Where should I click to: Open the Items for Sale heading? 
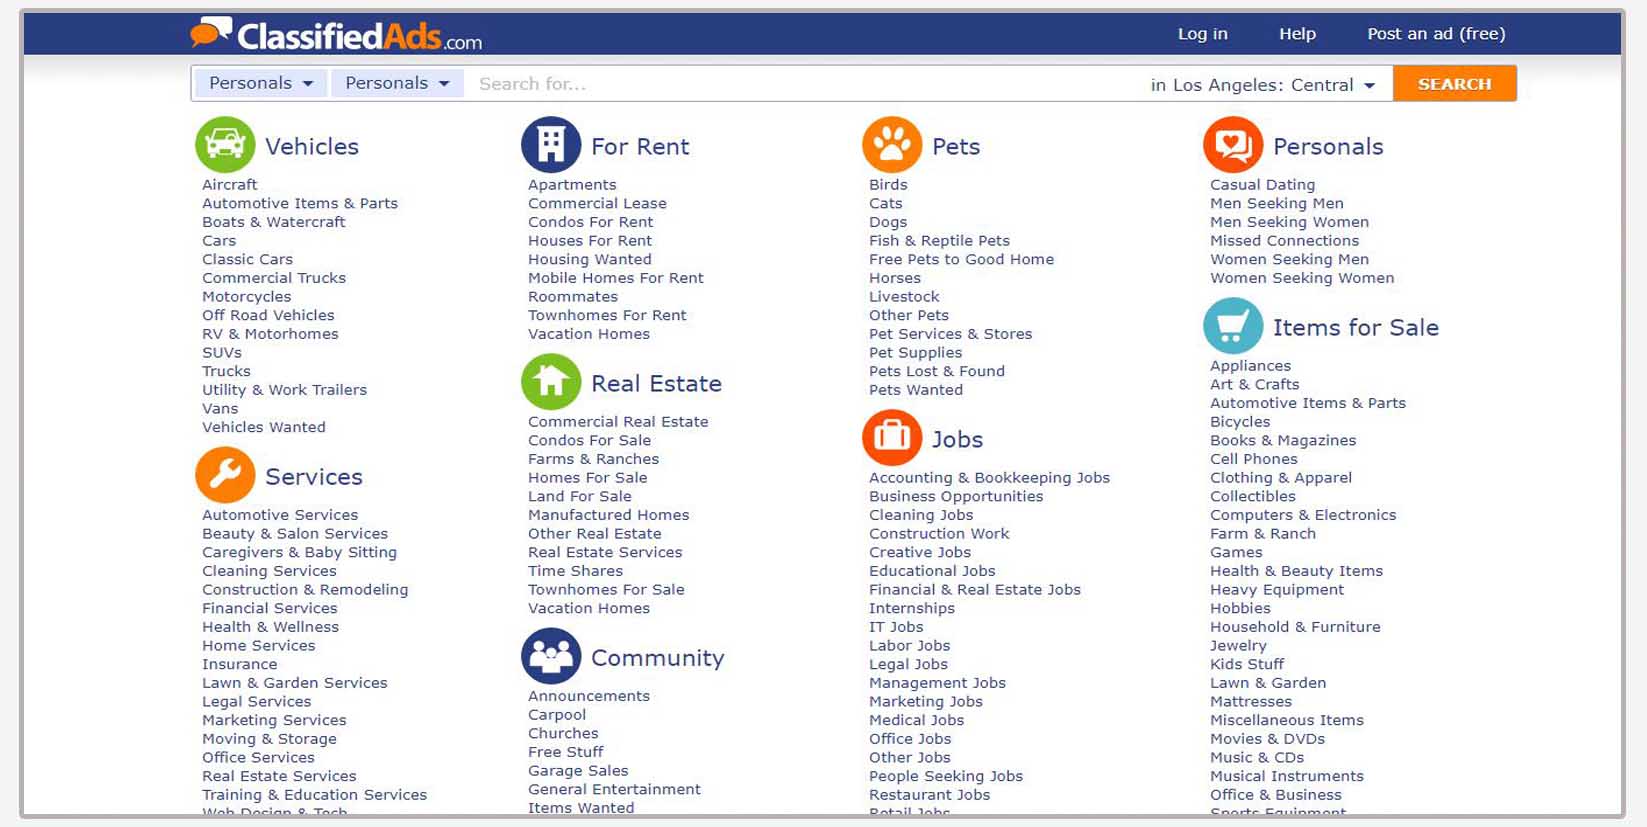(1355, 327)
